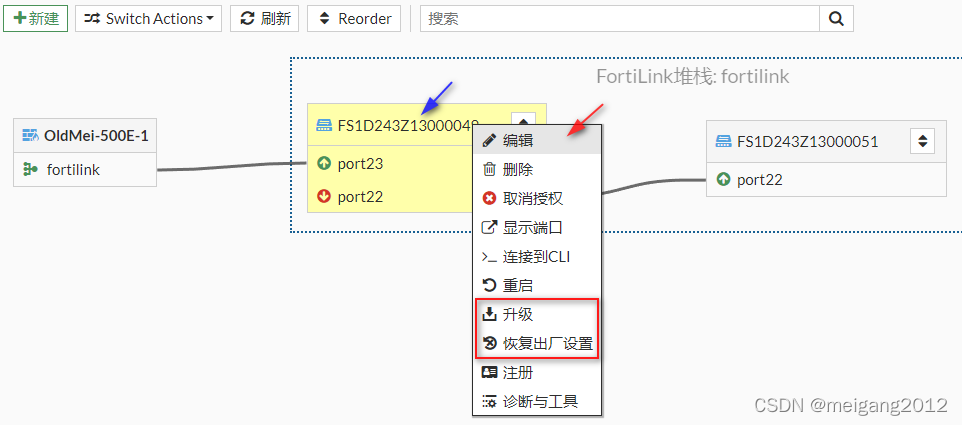Image resolution: width=962 pixels, height=425 pixels.
Task: Select 注册 in the context menu
Action: (x=537, y=372)
